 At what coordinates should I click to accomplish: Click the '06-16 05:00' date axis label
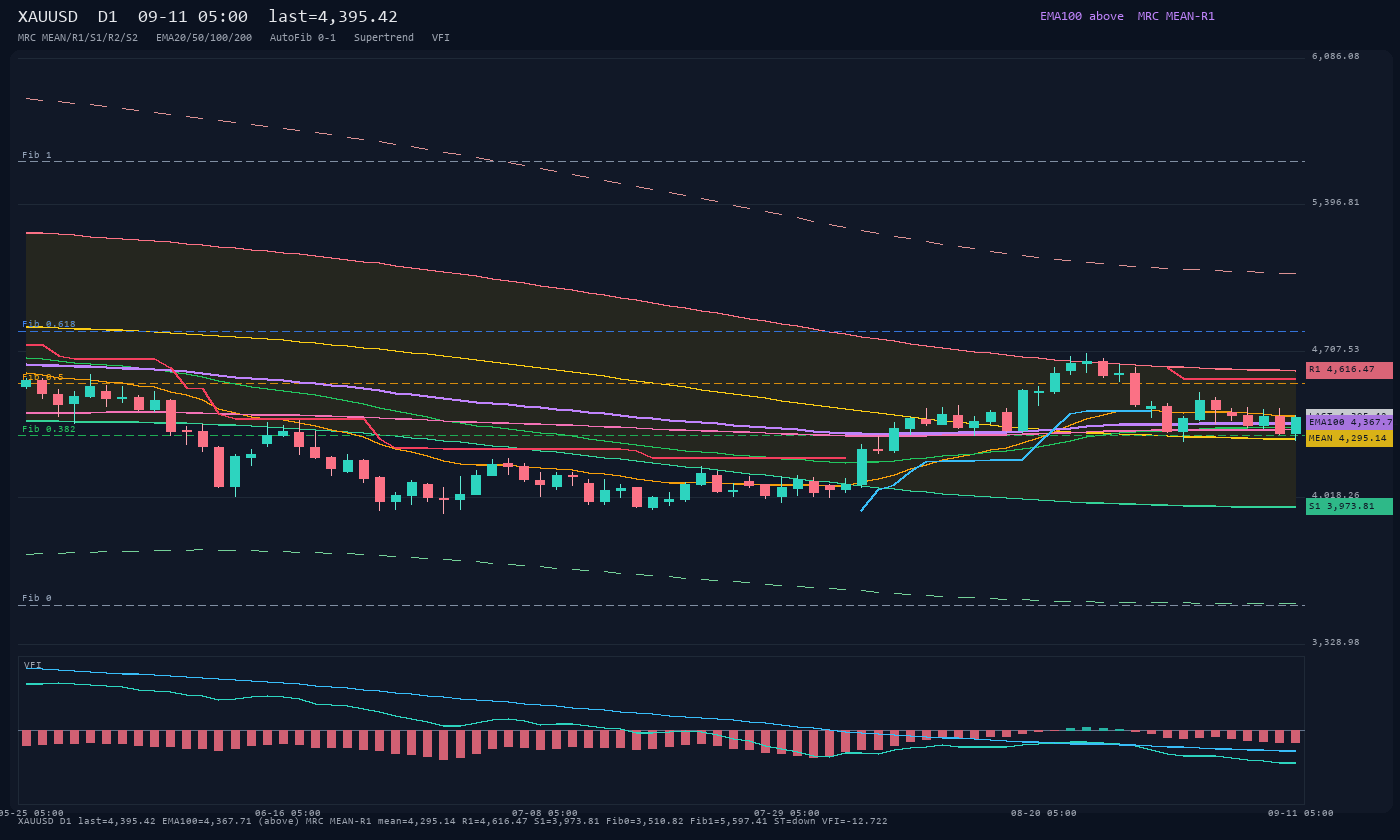click(288, 813)
